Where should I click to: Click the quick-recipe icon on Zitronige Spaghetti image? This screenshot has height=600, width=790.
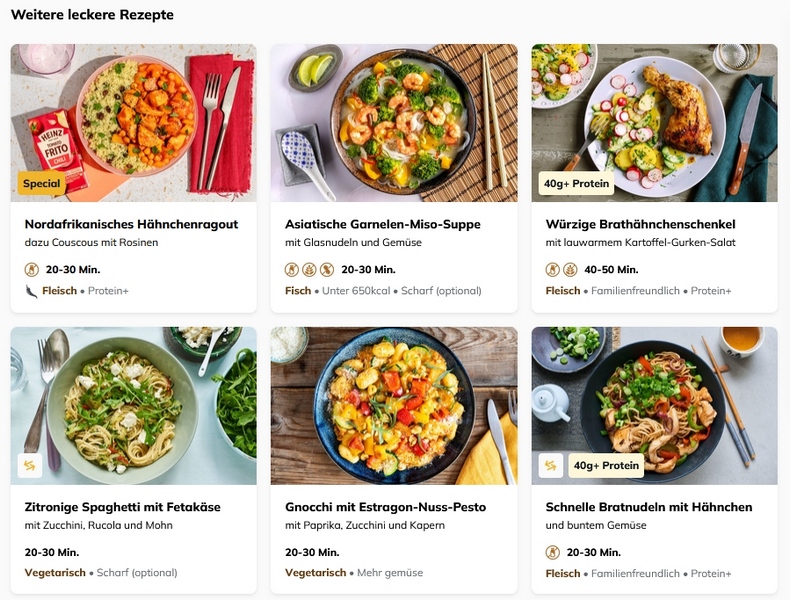click(x=30, y=466)
